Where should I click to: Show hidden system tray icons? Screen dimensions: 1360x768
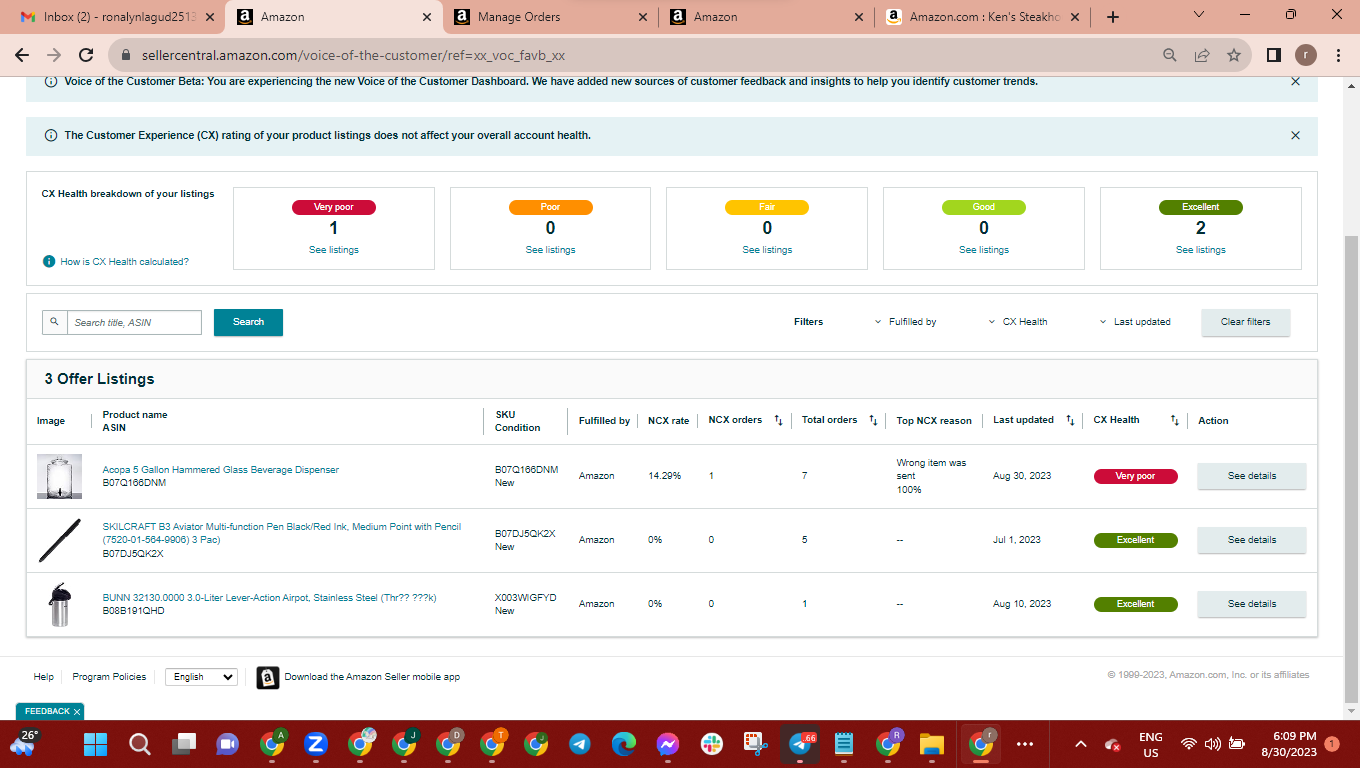[1080, 744]
